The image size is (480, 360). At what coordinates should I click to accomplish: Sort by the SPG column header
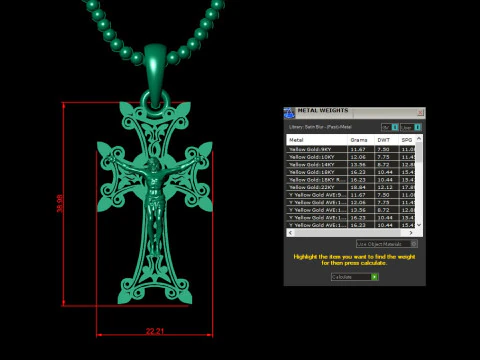[407, 140]
